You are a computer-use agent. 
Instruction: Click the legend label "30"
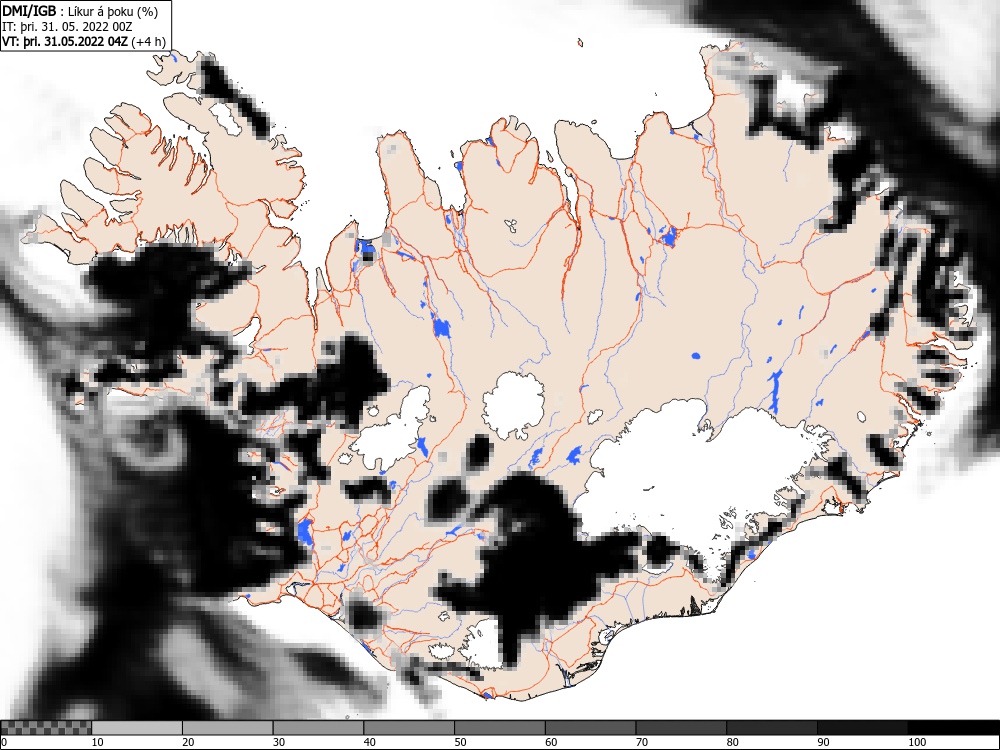point(279,742)
